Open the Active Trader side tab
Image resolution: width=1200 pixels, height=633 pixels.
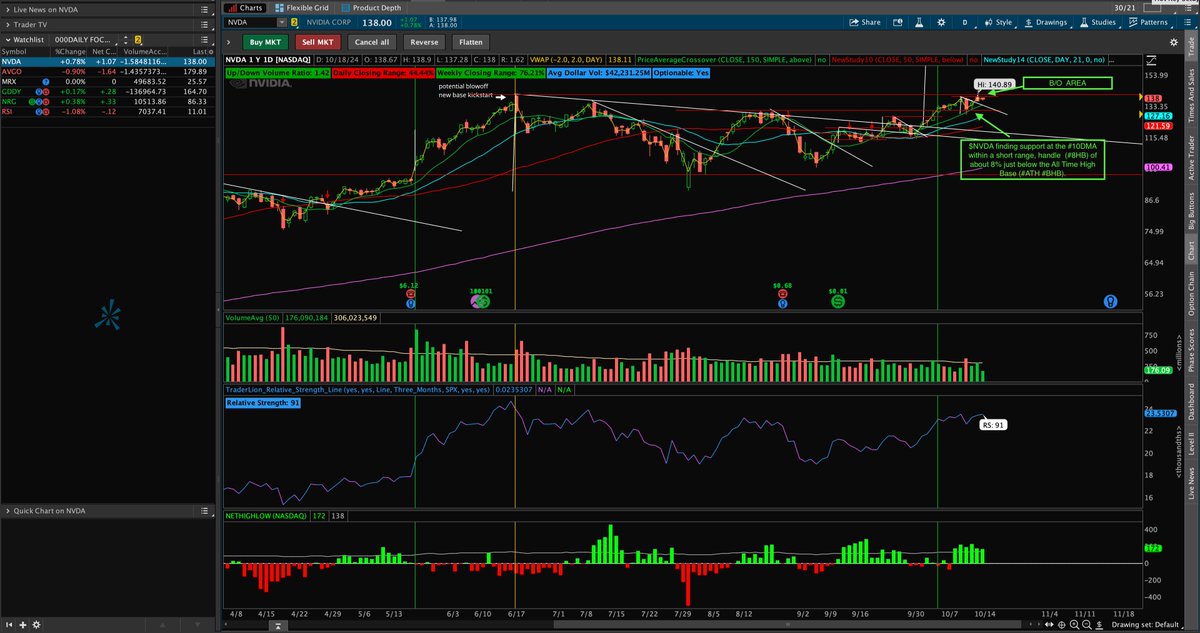[x=1190, y=158]
